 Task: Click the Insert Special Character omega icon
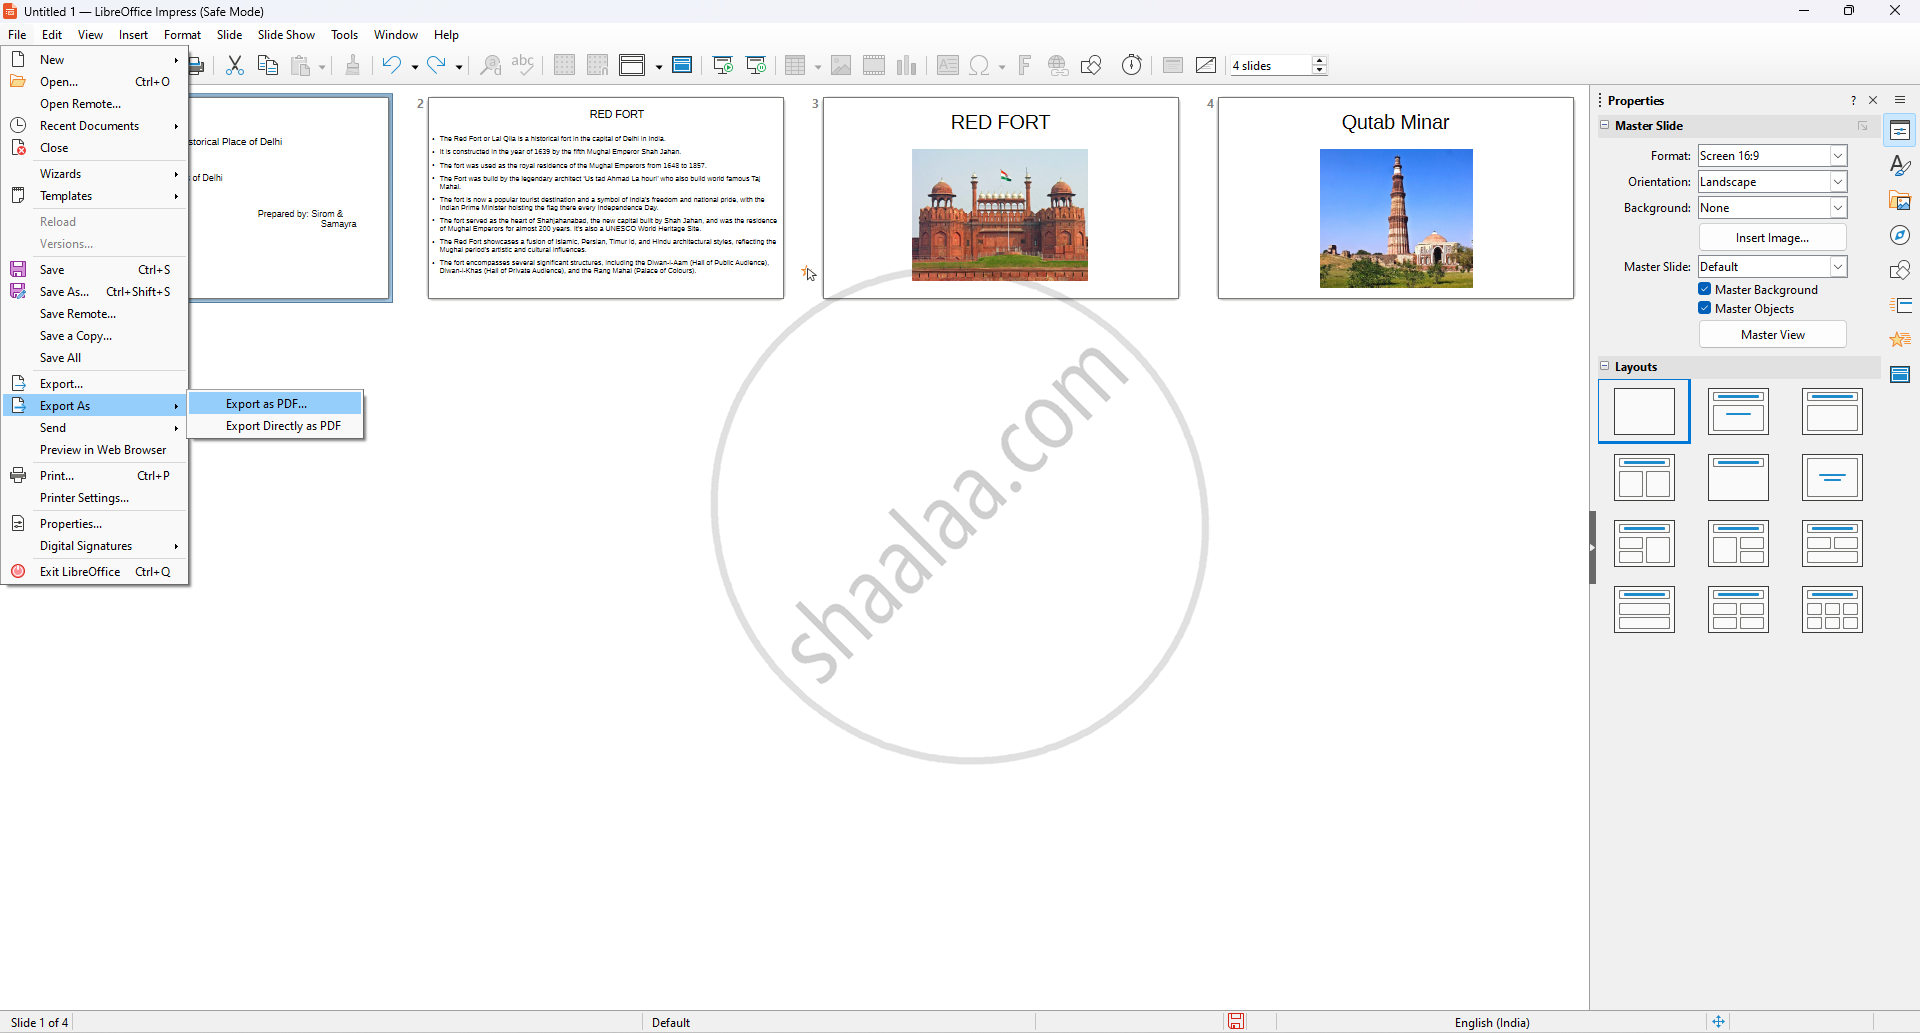(980, 66)
